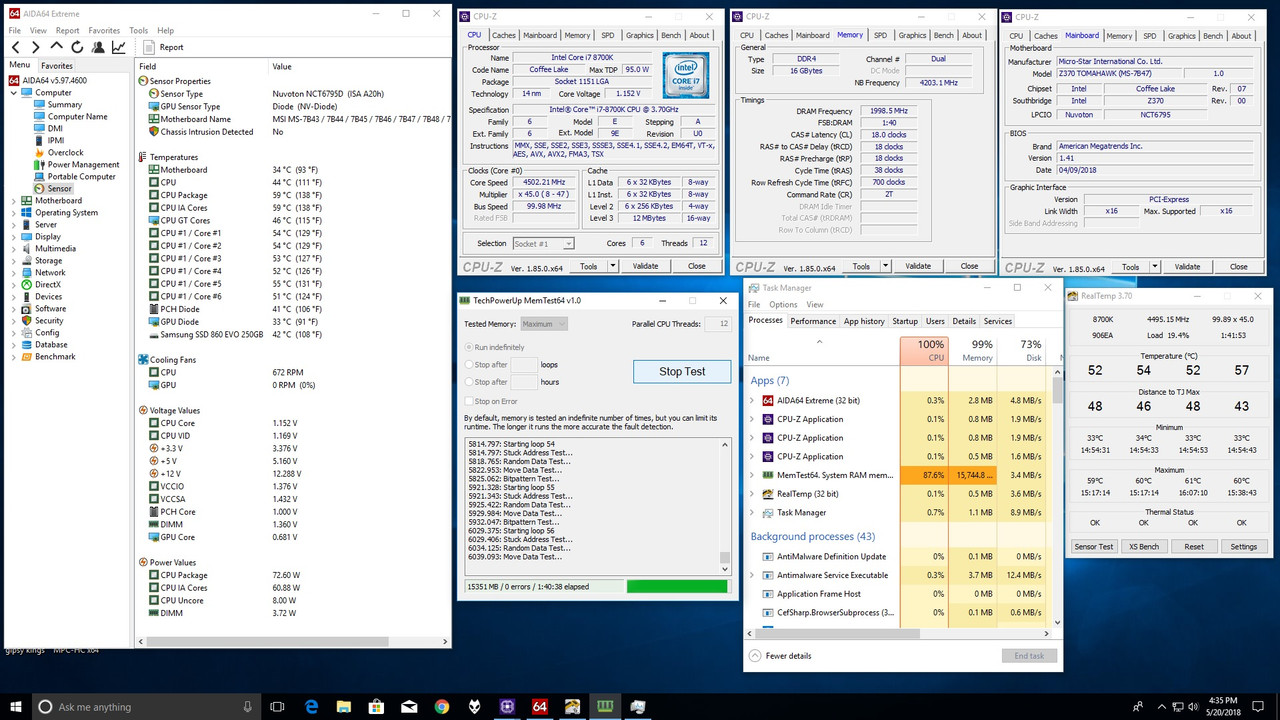Click the AIDA64 Back navigation arrow

16,47
